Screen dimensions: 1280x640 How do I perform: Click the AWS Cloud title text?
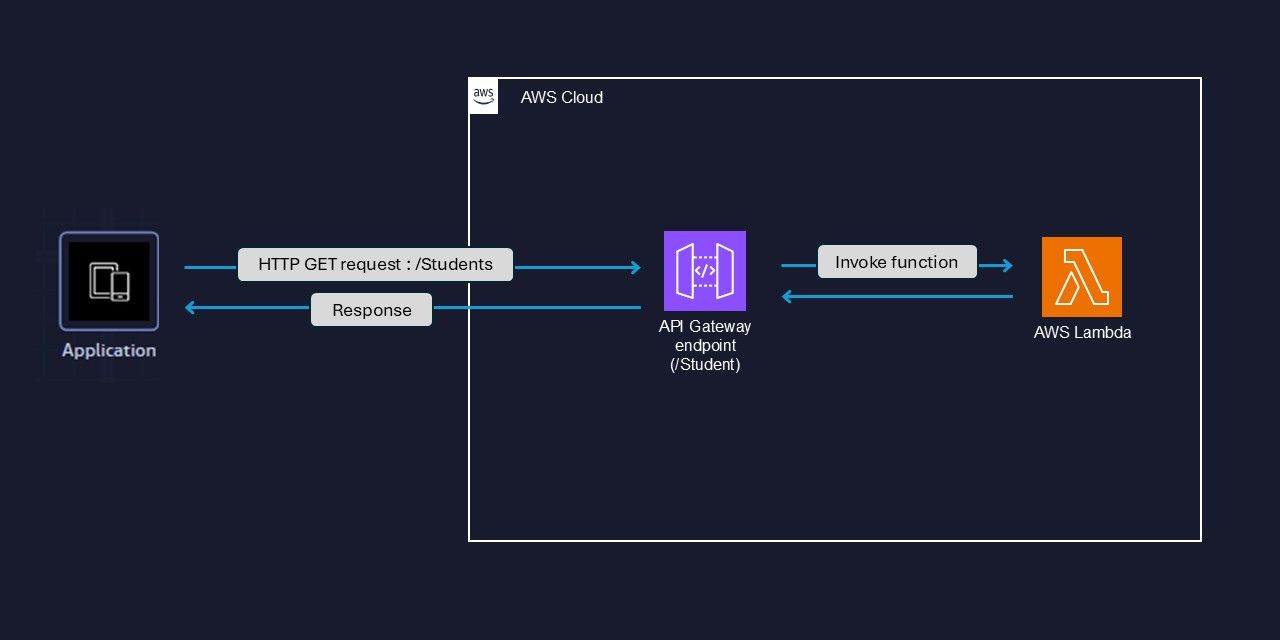point(561,97)
